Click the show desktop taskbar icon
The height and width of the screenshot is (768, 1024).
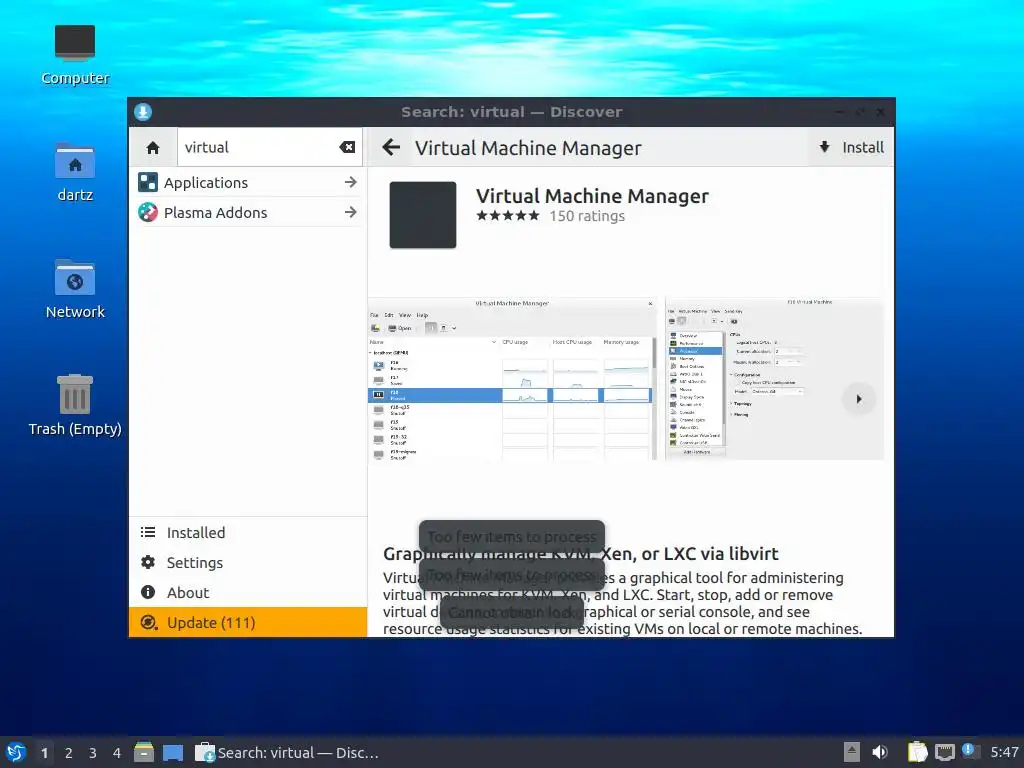(x=173, y=753)
